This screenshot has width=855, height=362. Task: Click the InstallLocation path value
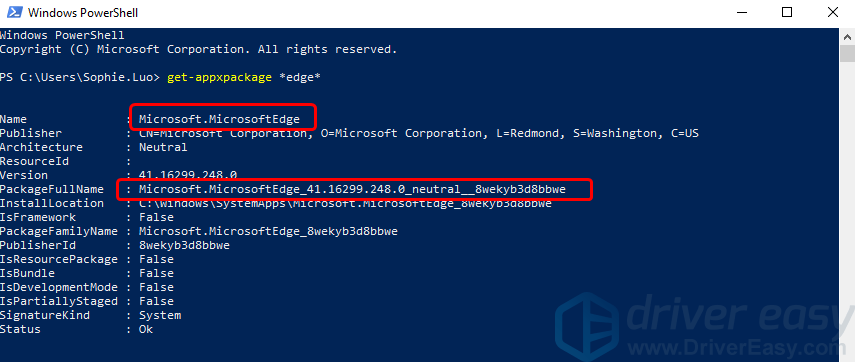[345, 203]
